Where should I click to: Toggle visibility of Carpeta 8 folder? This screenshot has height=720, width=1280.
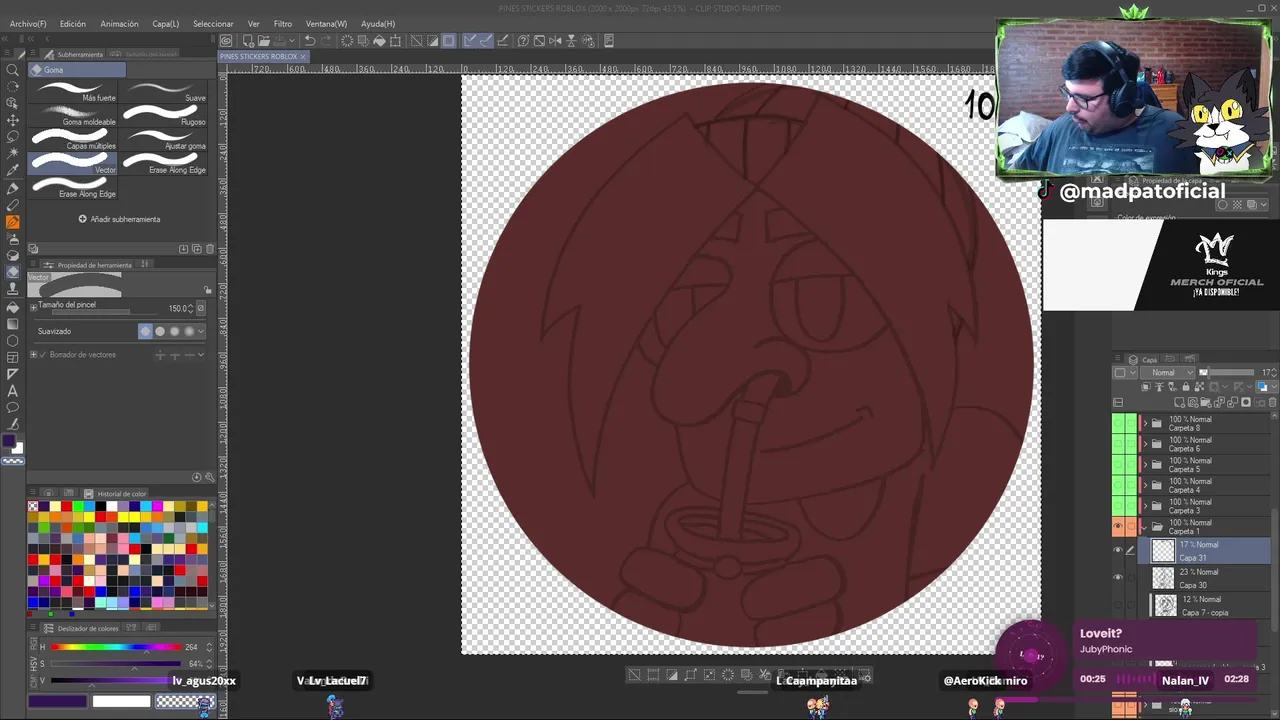click(1118, 424)
